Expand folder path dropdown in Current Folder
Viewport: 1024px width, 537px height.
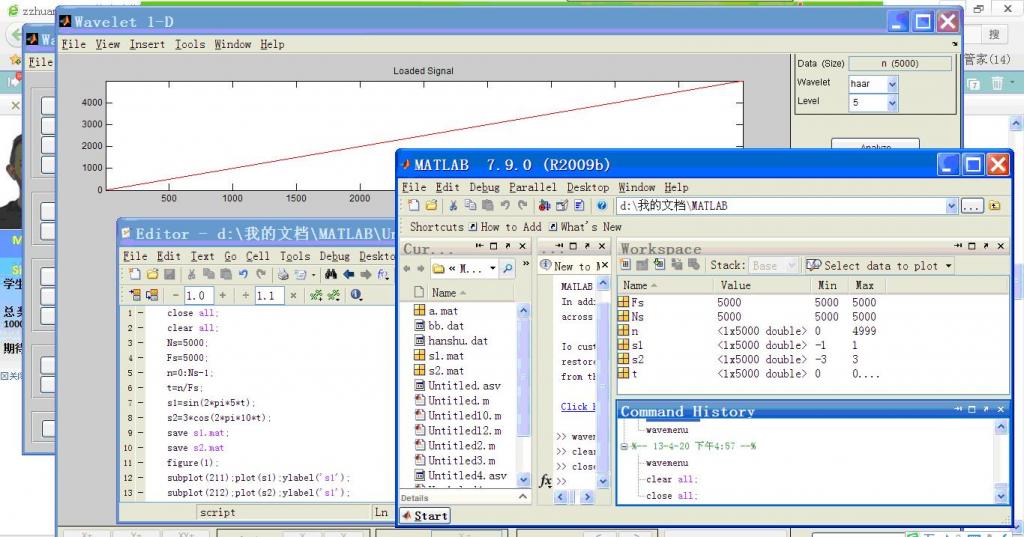492,268
